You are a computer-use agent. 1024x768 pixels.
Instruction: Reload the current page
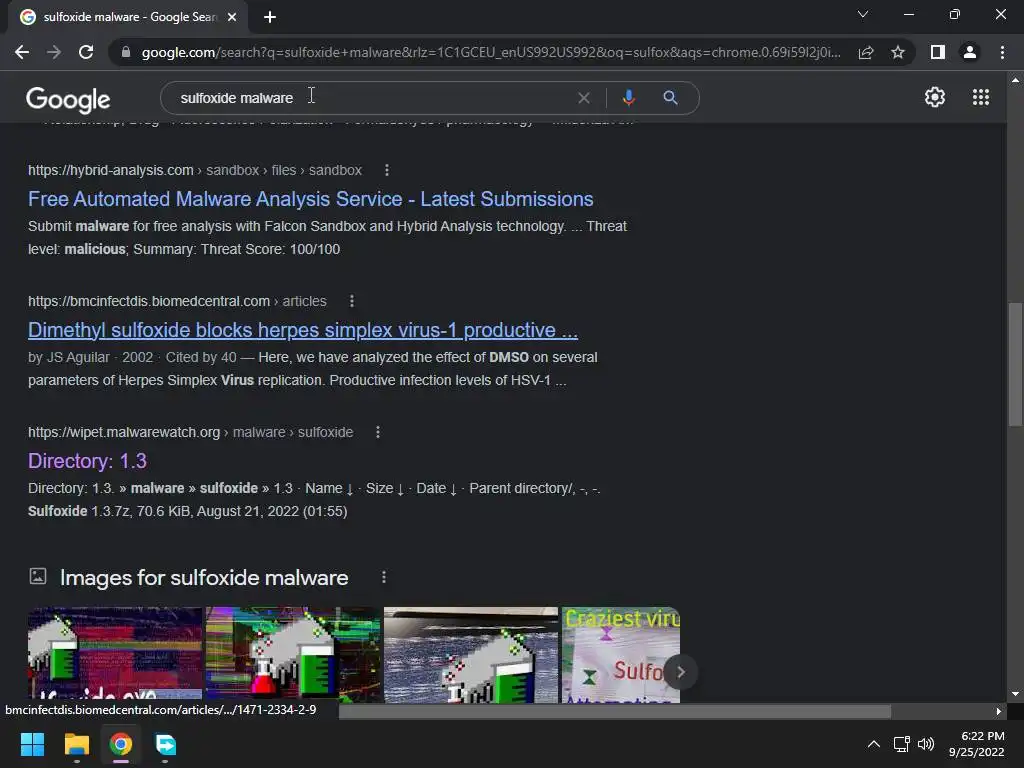(x=86, y=52)
